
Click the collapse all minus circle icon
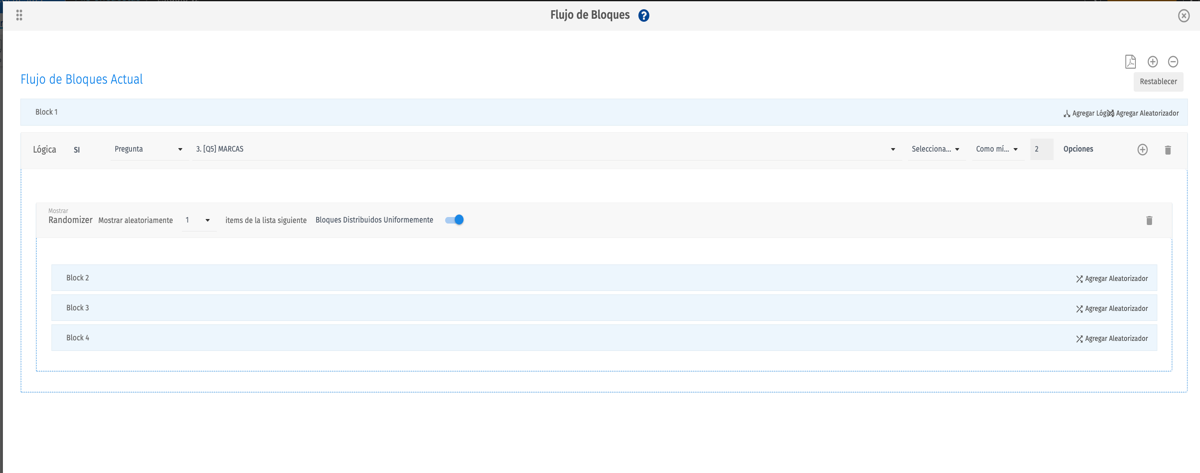click(1174, 62)
